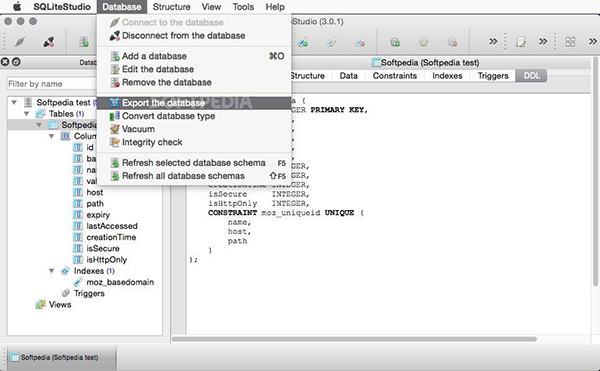Open the second toolbar overflow chevron
The height and width of the screenshot is (371, 600).
pyautogui.click(x=543, y=41)
